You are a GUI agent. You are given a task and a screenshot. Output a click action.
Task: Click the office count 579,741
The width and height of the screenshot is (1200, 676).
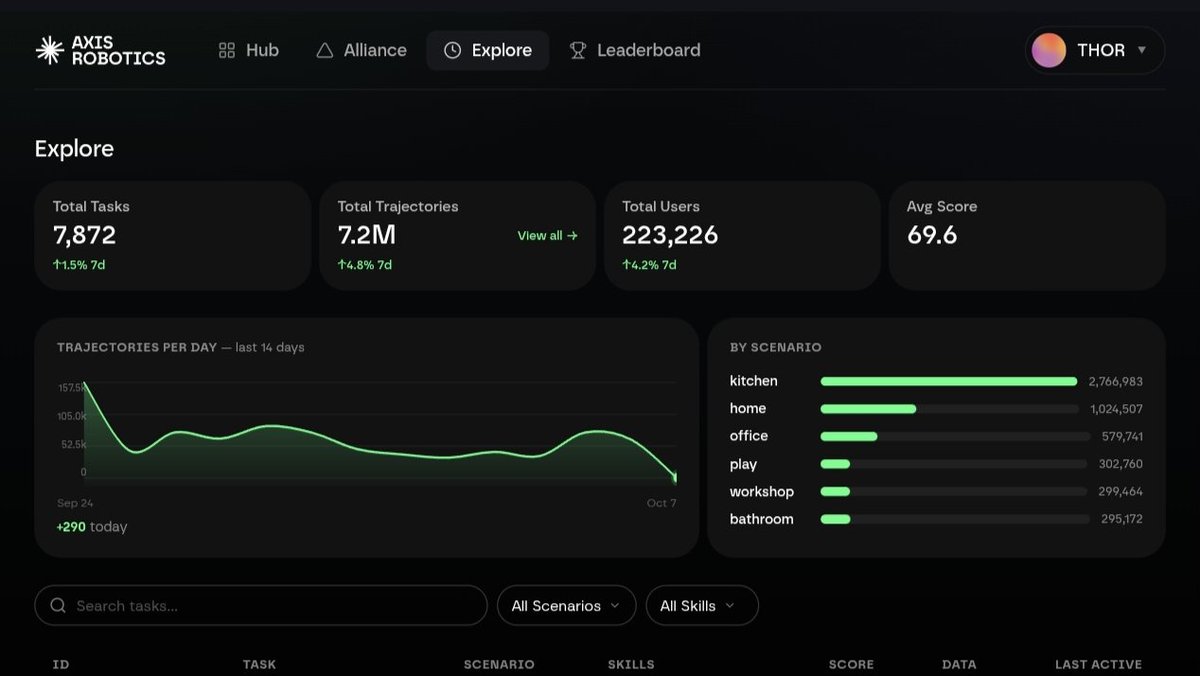tap(1122, 437)
